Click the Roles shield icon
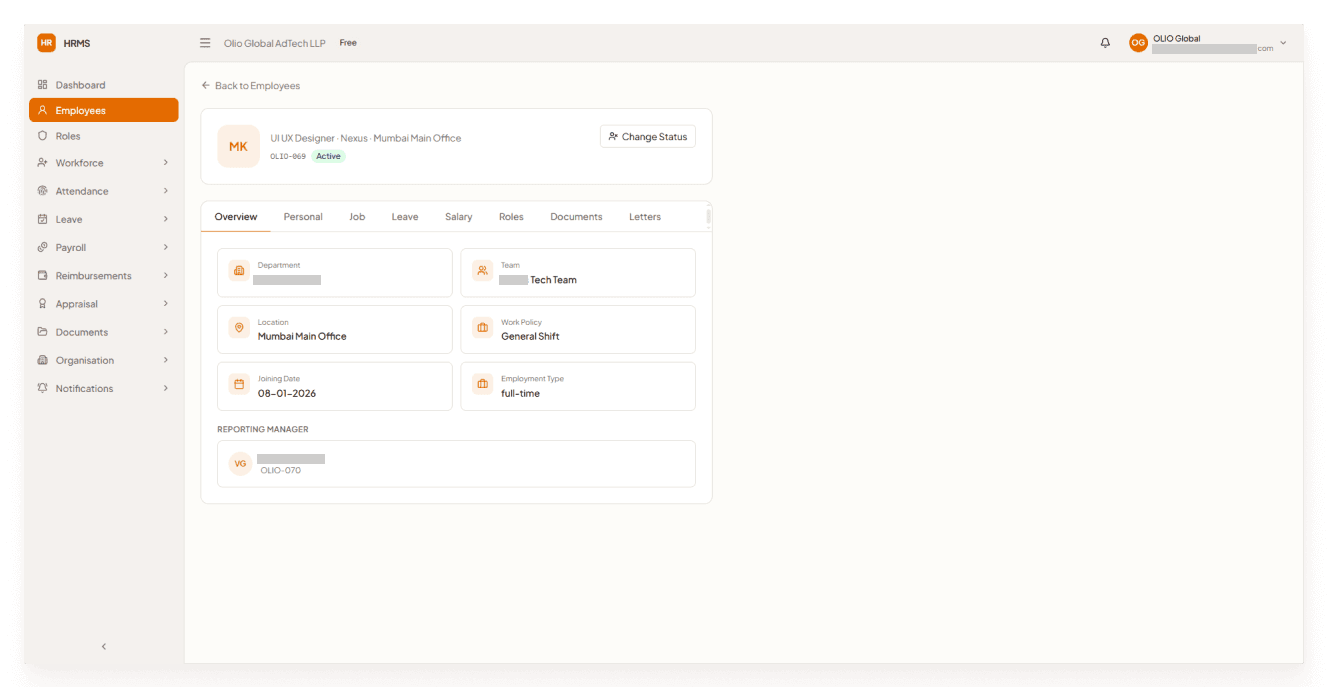This screenshot has height=687, width=1328. [42, 136]
